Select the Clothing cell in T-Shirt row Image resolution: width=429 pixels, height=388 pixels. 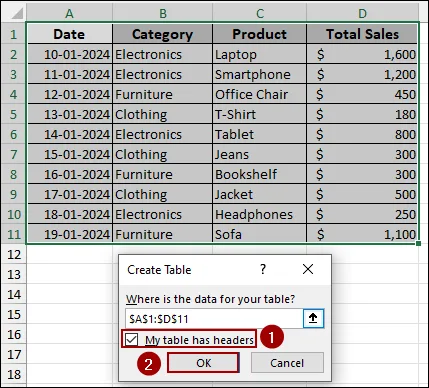[163, 114]
